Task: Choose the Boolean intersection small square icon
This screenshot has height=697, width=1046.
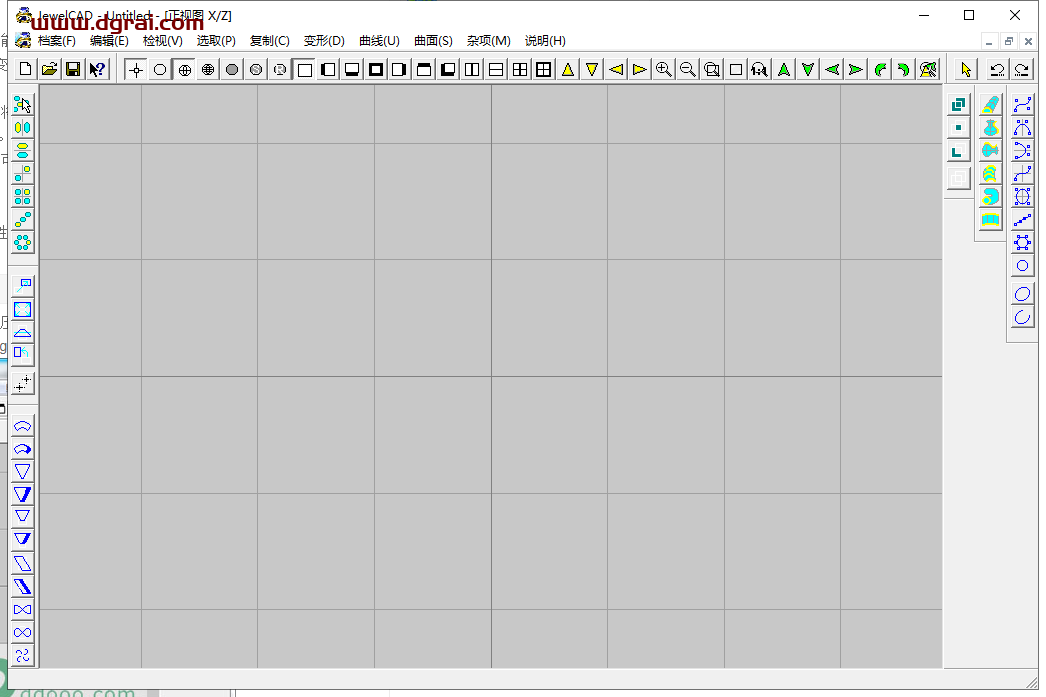Action: [x=959, y=127]
